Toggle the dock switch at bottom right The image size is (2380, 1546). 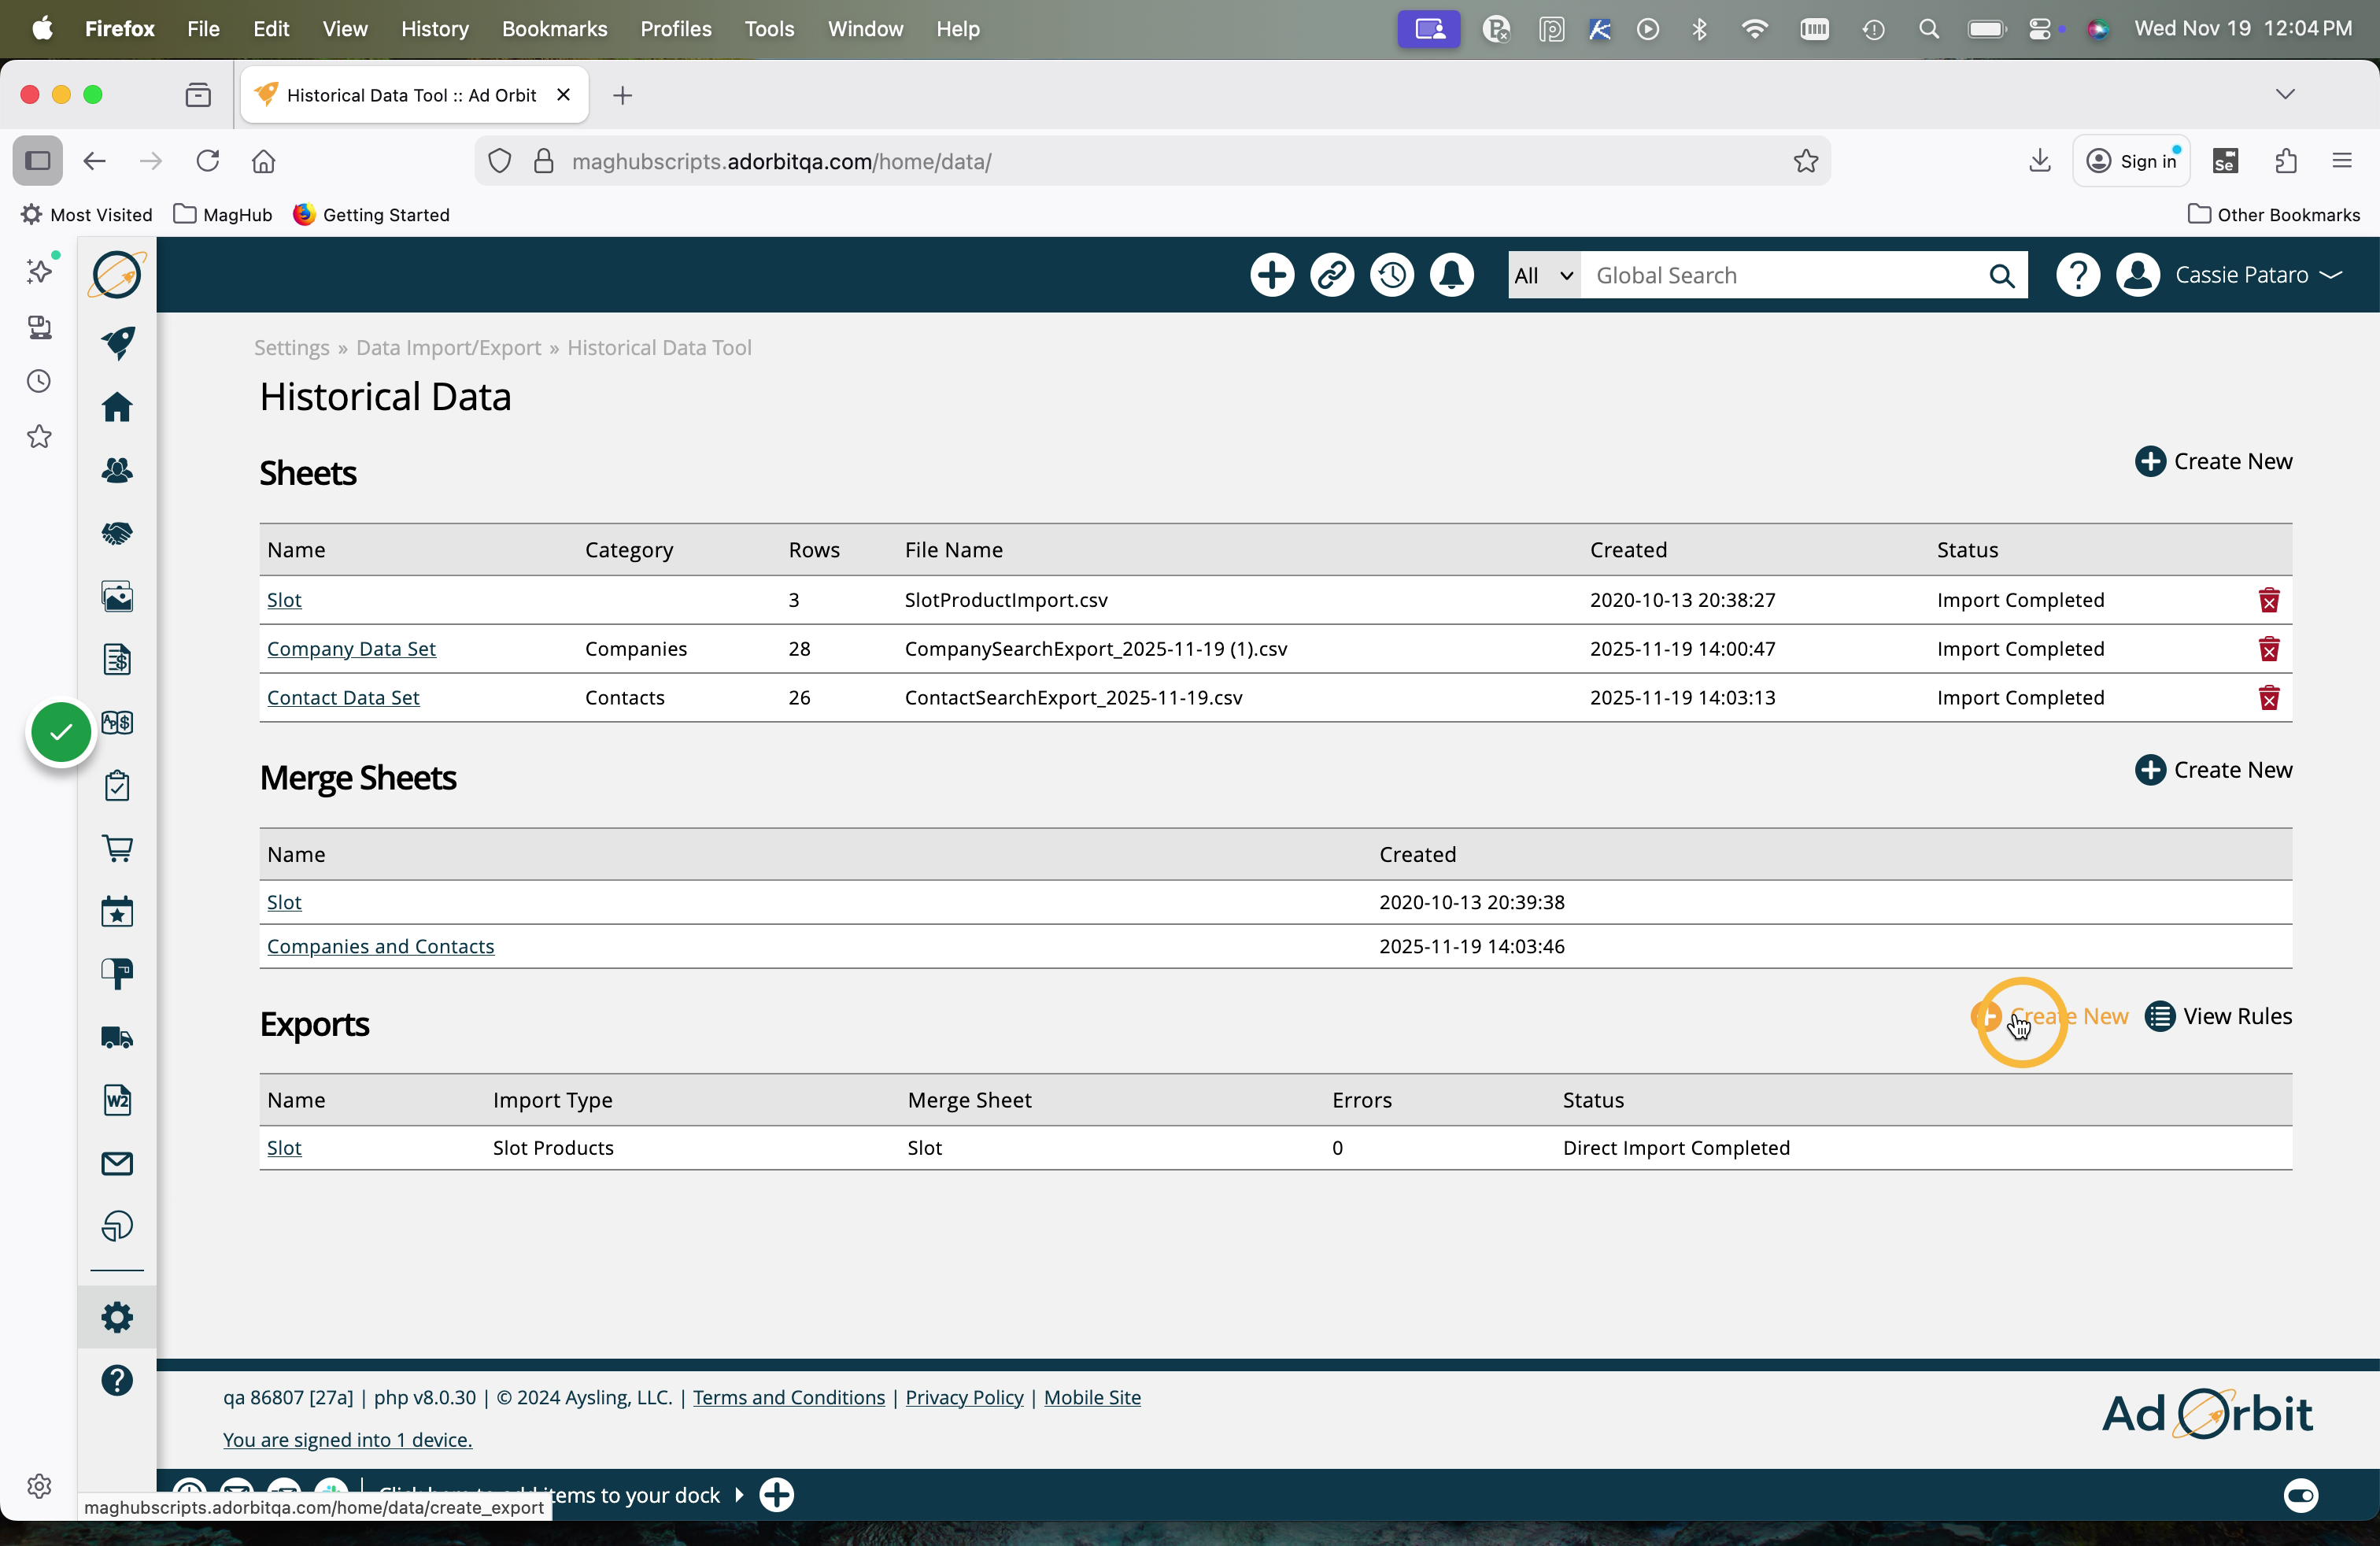2300,1495
